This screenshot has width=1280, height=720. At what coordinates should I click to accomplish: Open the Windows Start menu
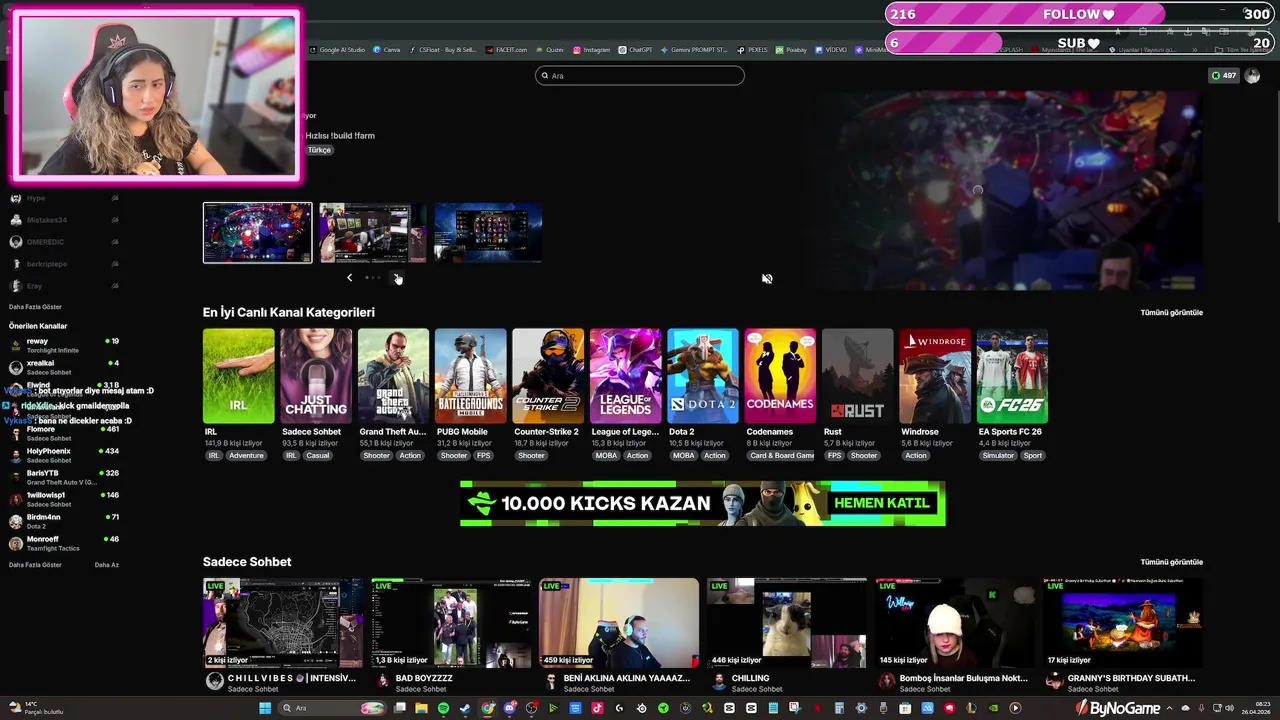click(x=265, y=708)
